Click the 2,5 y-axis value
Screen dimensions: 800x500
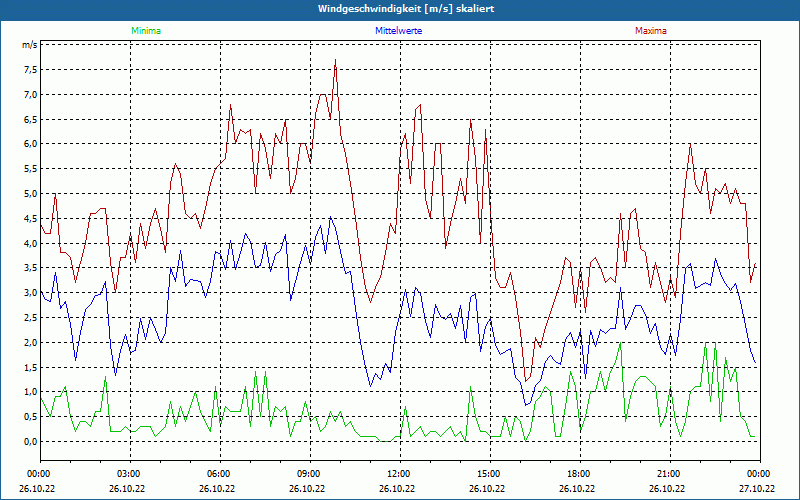[31, 318]
